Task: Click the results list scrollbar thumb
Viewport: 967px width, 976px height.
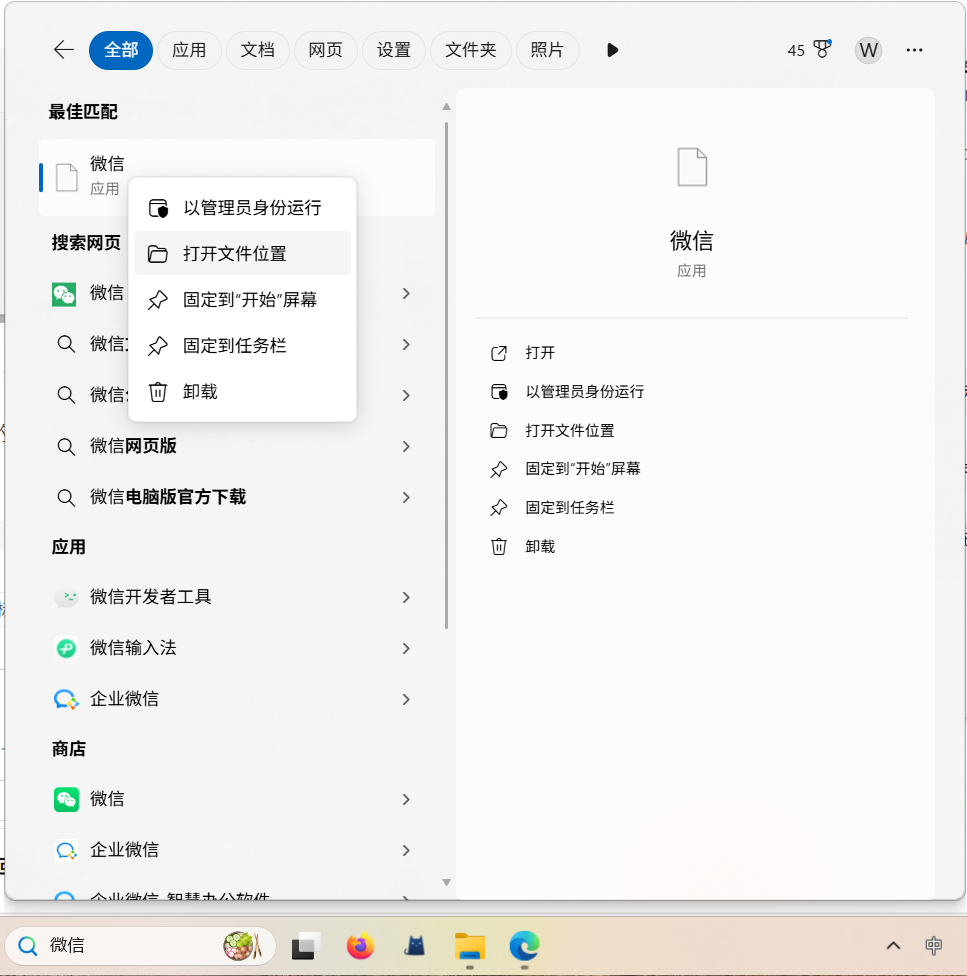Action: pos(446,375)
